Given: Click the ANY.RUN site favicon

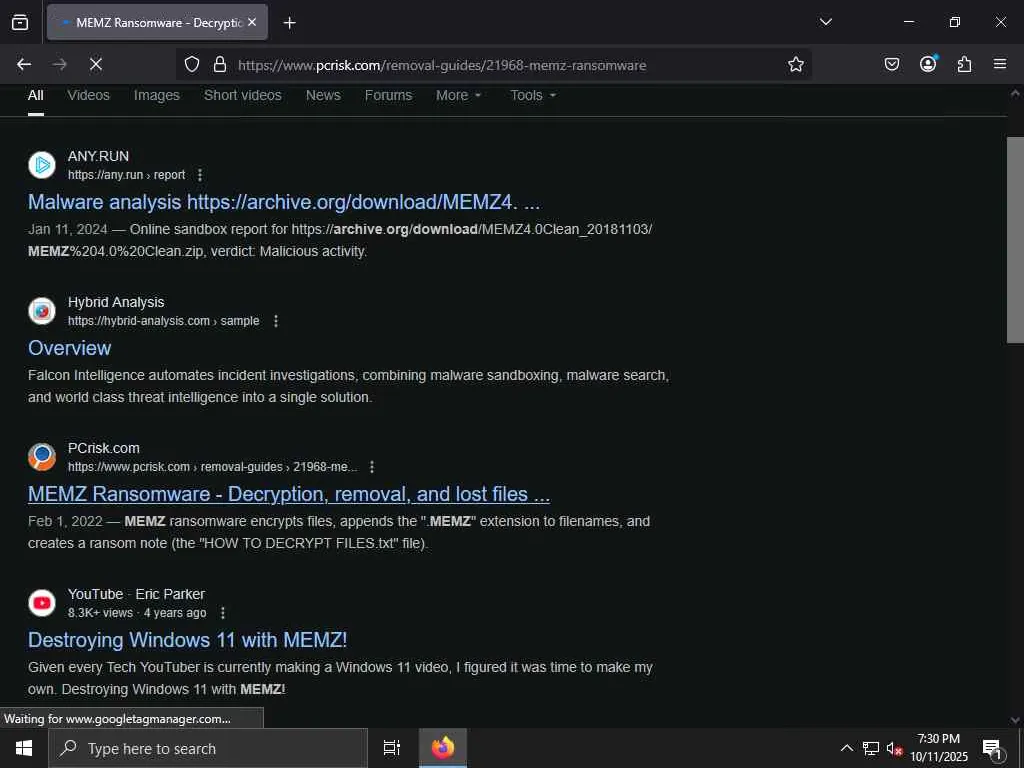Looking at the screenshot, I should (42, 165).
